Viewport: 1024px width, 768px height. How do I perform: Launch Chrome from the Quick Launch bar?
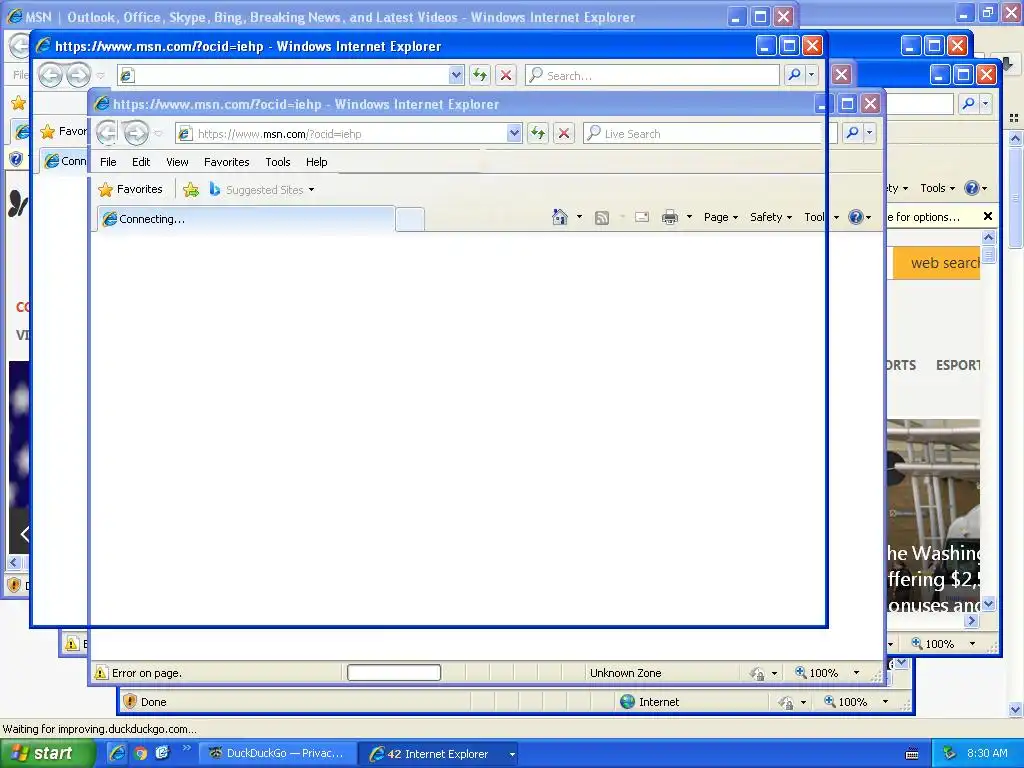tap(140, 754)
